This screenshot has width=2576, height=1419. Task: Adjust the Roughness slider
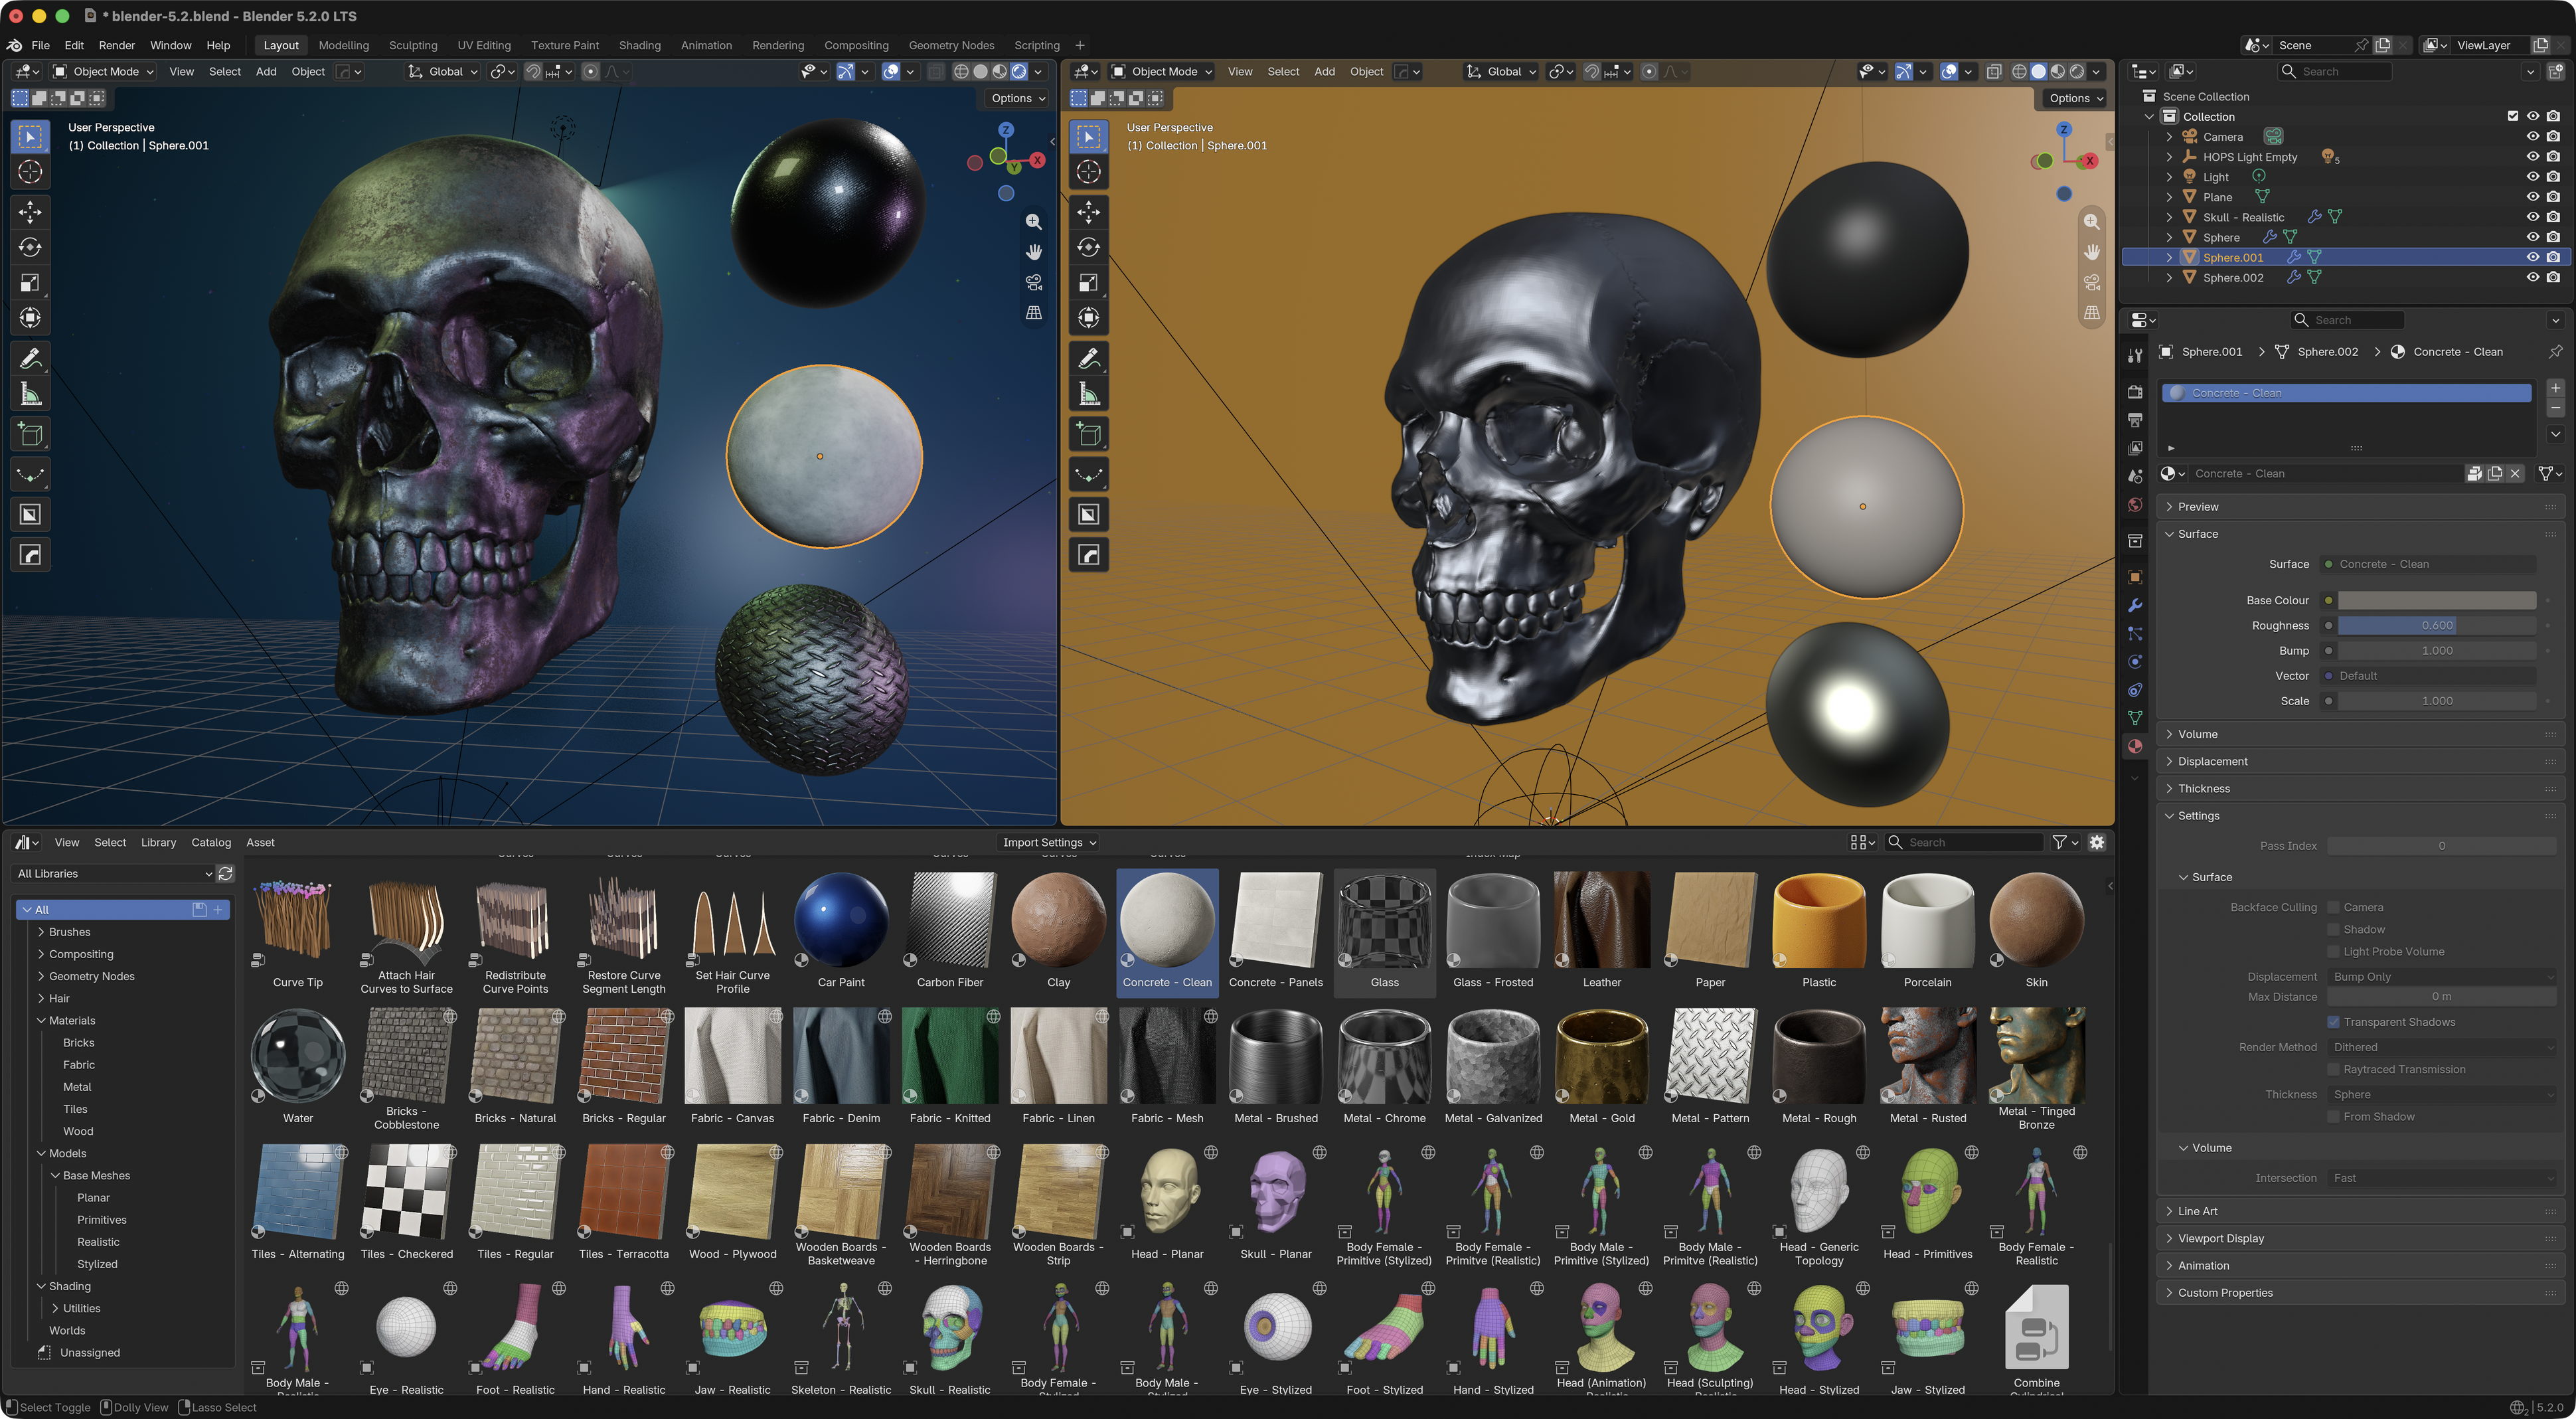(2436, 625)
